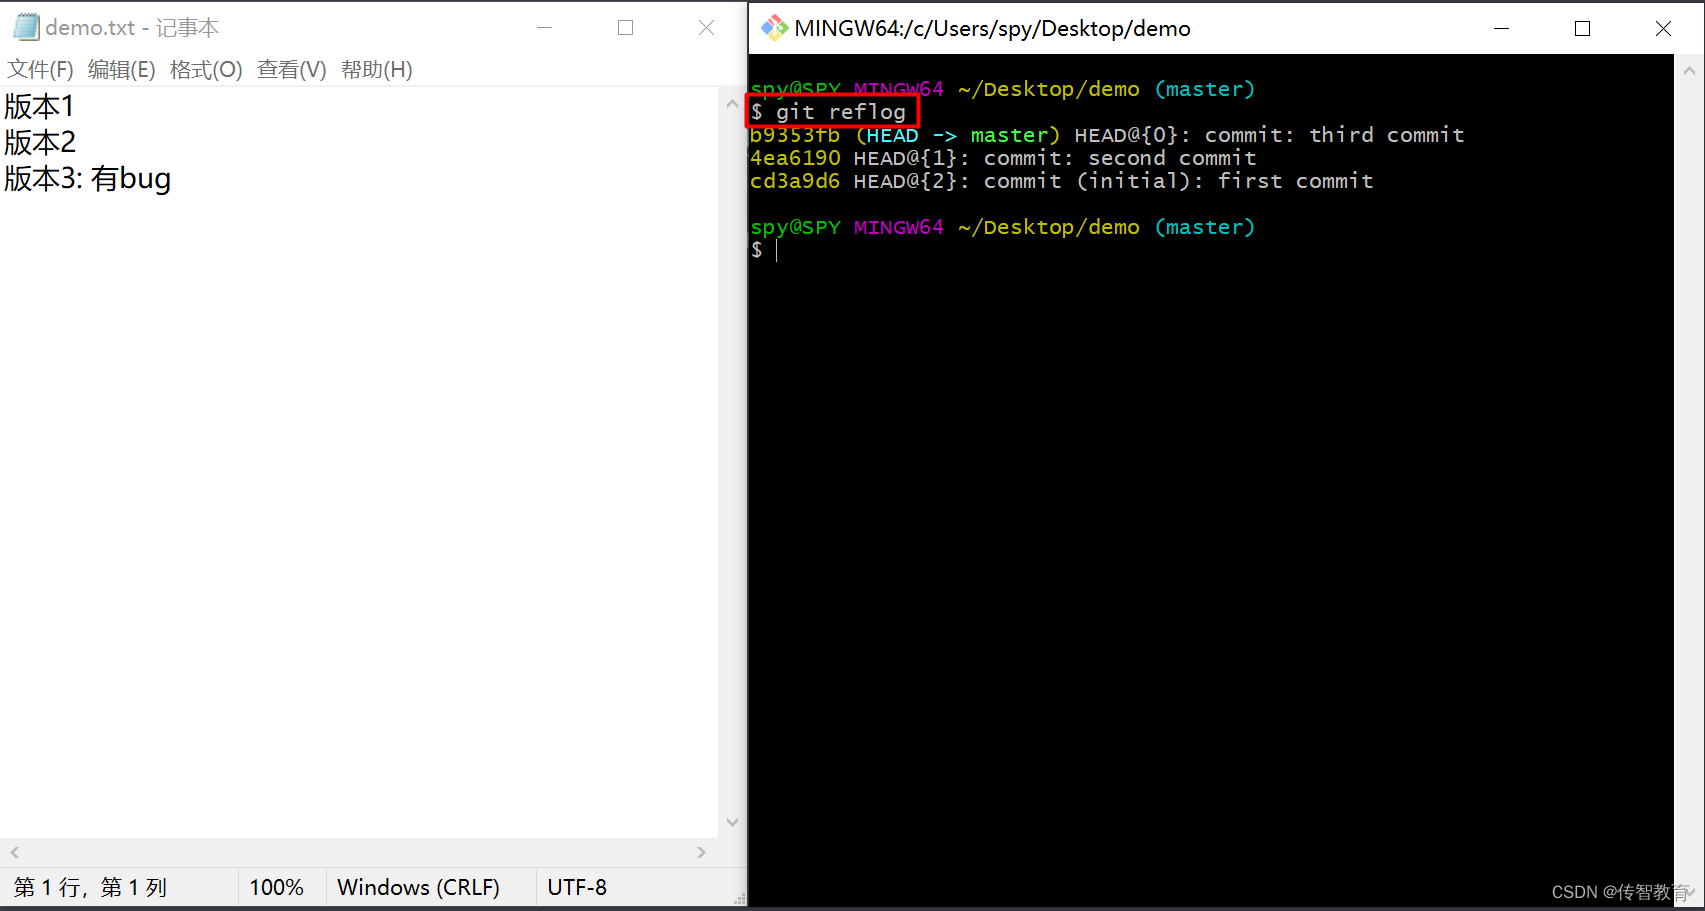Click the Git Bash MINGW64 title bar icon

pyautogui.click(x=774, y=28)
